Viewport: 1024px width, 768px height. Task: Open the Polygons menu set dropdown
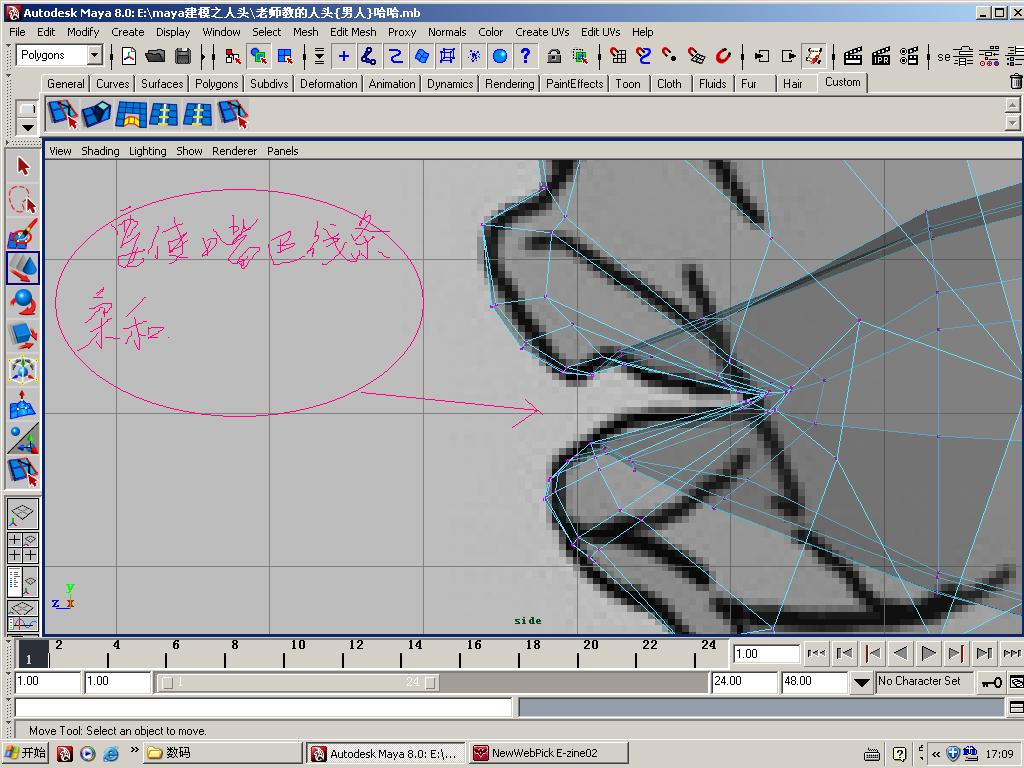tap(95, 56)
